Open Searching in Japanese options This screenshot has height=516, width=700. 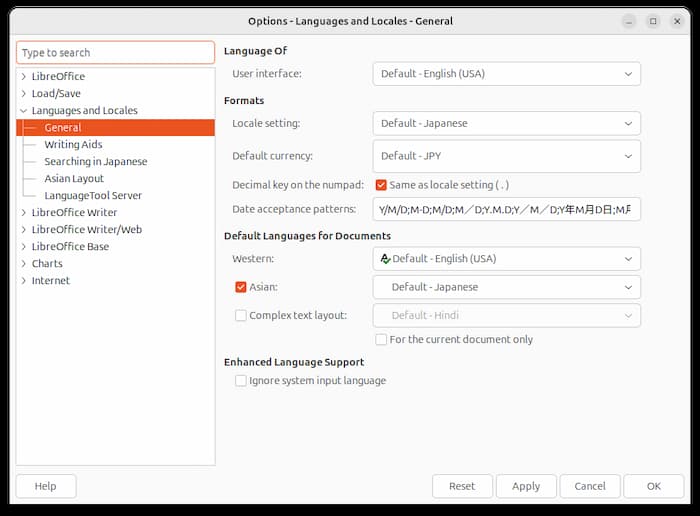coord(96,162)
